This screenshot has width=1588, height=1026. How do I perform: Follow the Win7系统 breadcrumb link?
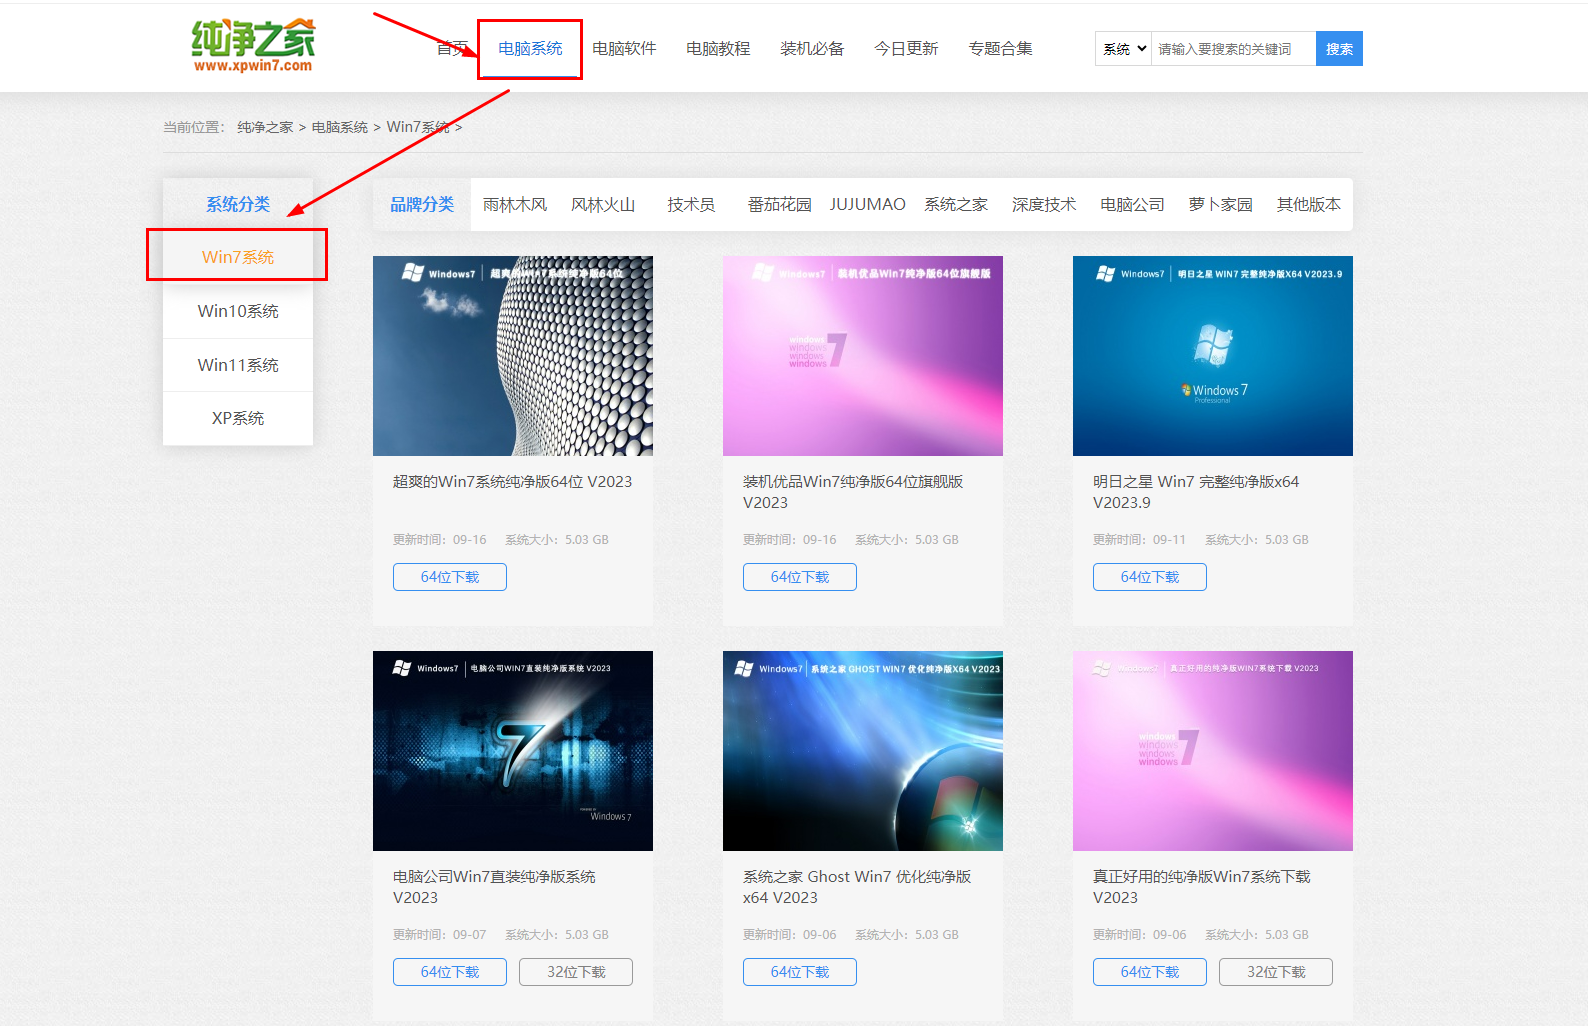click(x=418, y=127)
